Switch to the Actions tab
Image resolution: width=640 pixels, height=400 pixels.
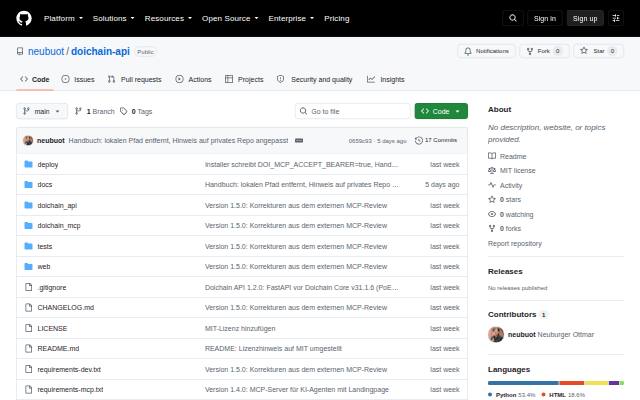point(193,79)
